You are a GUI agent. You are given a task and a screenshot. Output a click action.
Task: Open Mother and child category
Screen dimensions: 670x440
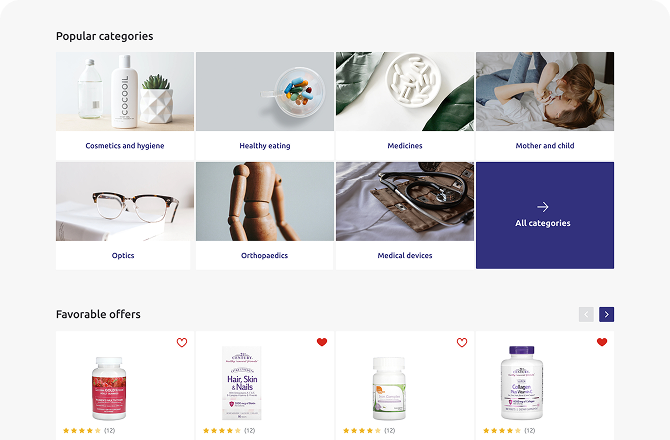[545, 146]
